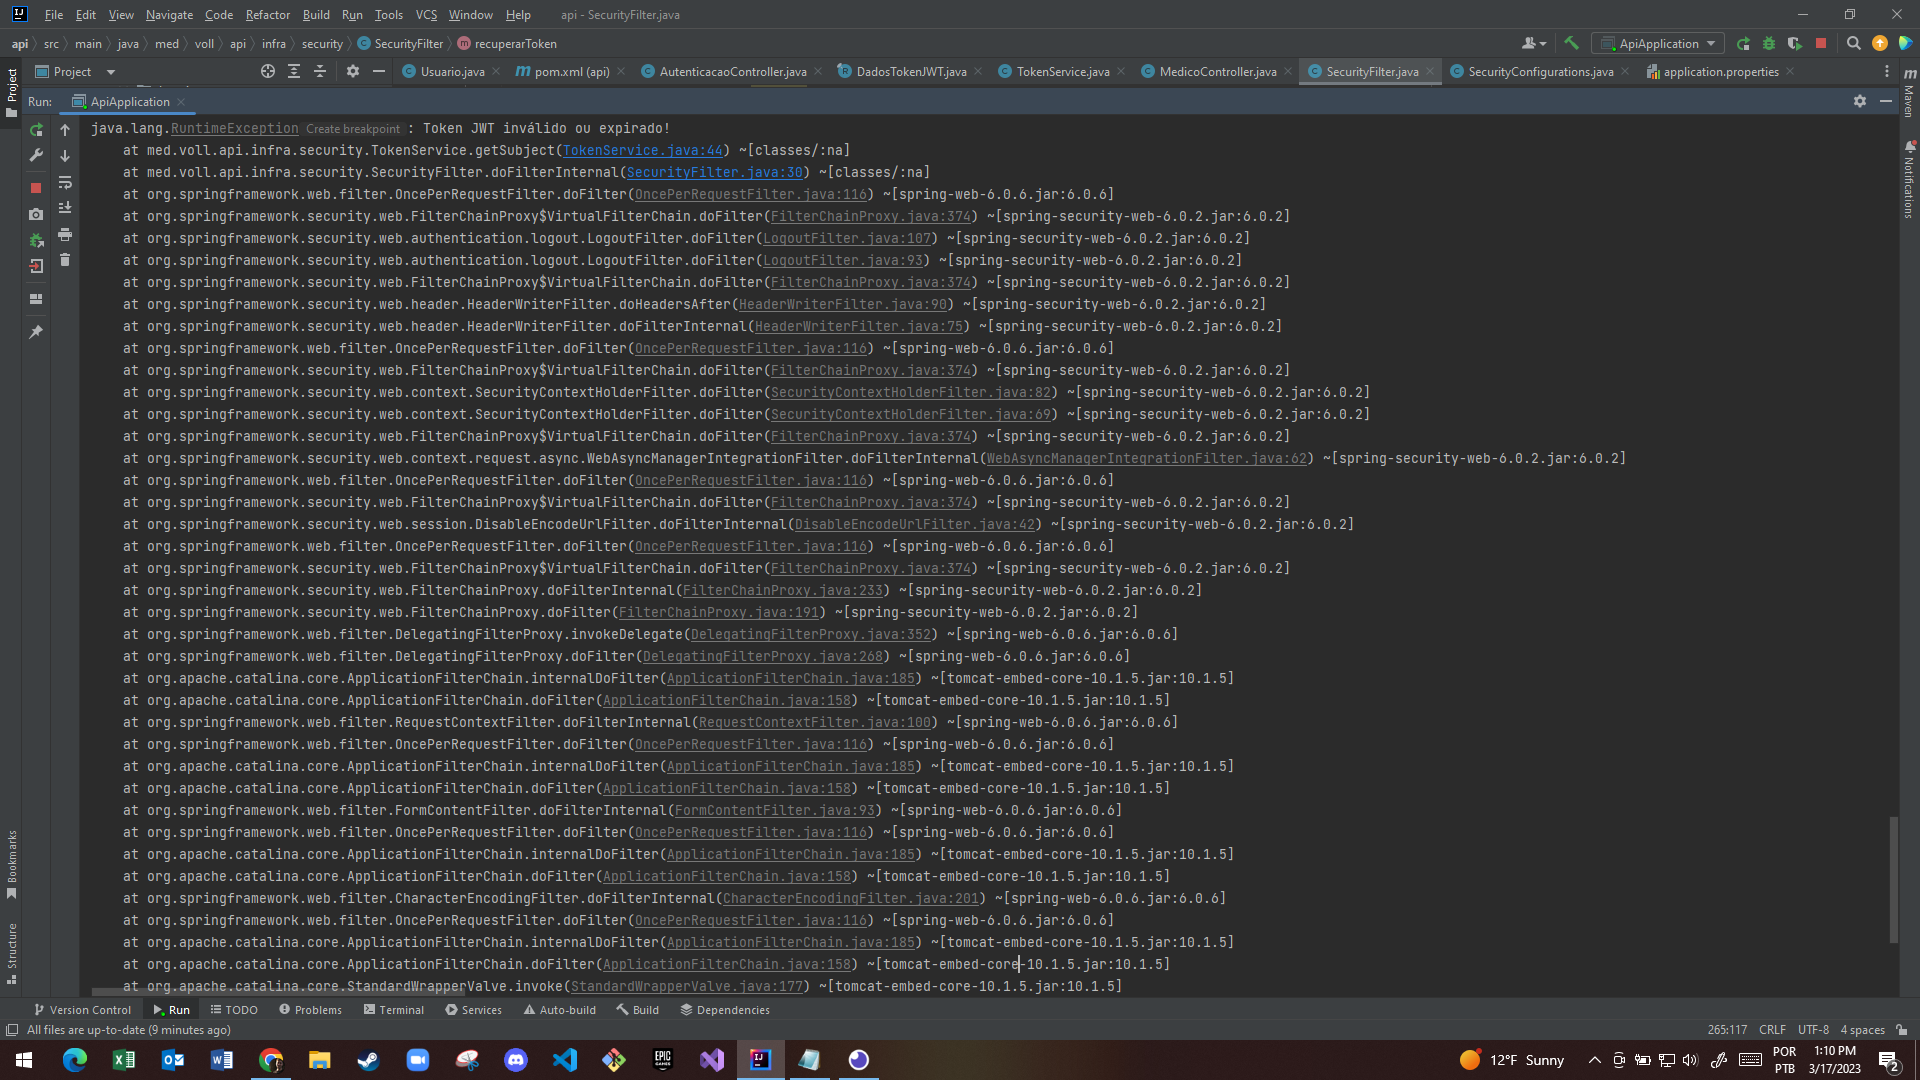Stop the process in Run panel
The image size is (1920, 1080).
36,188
